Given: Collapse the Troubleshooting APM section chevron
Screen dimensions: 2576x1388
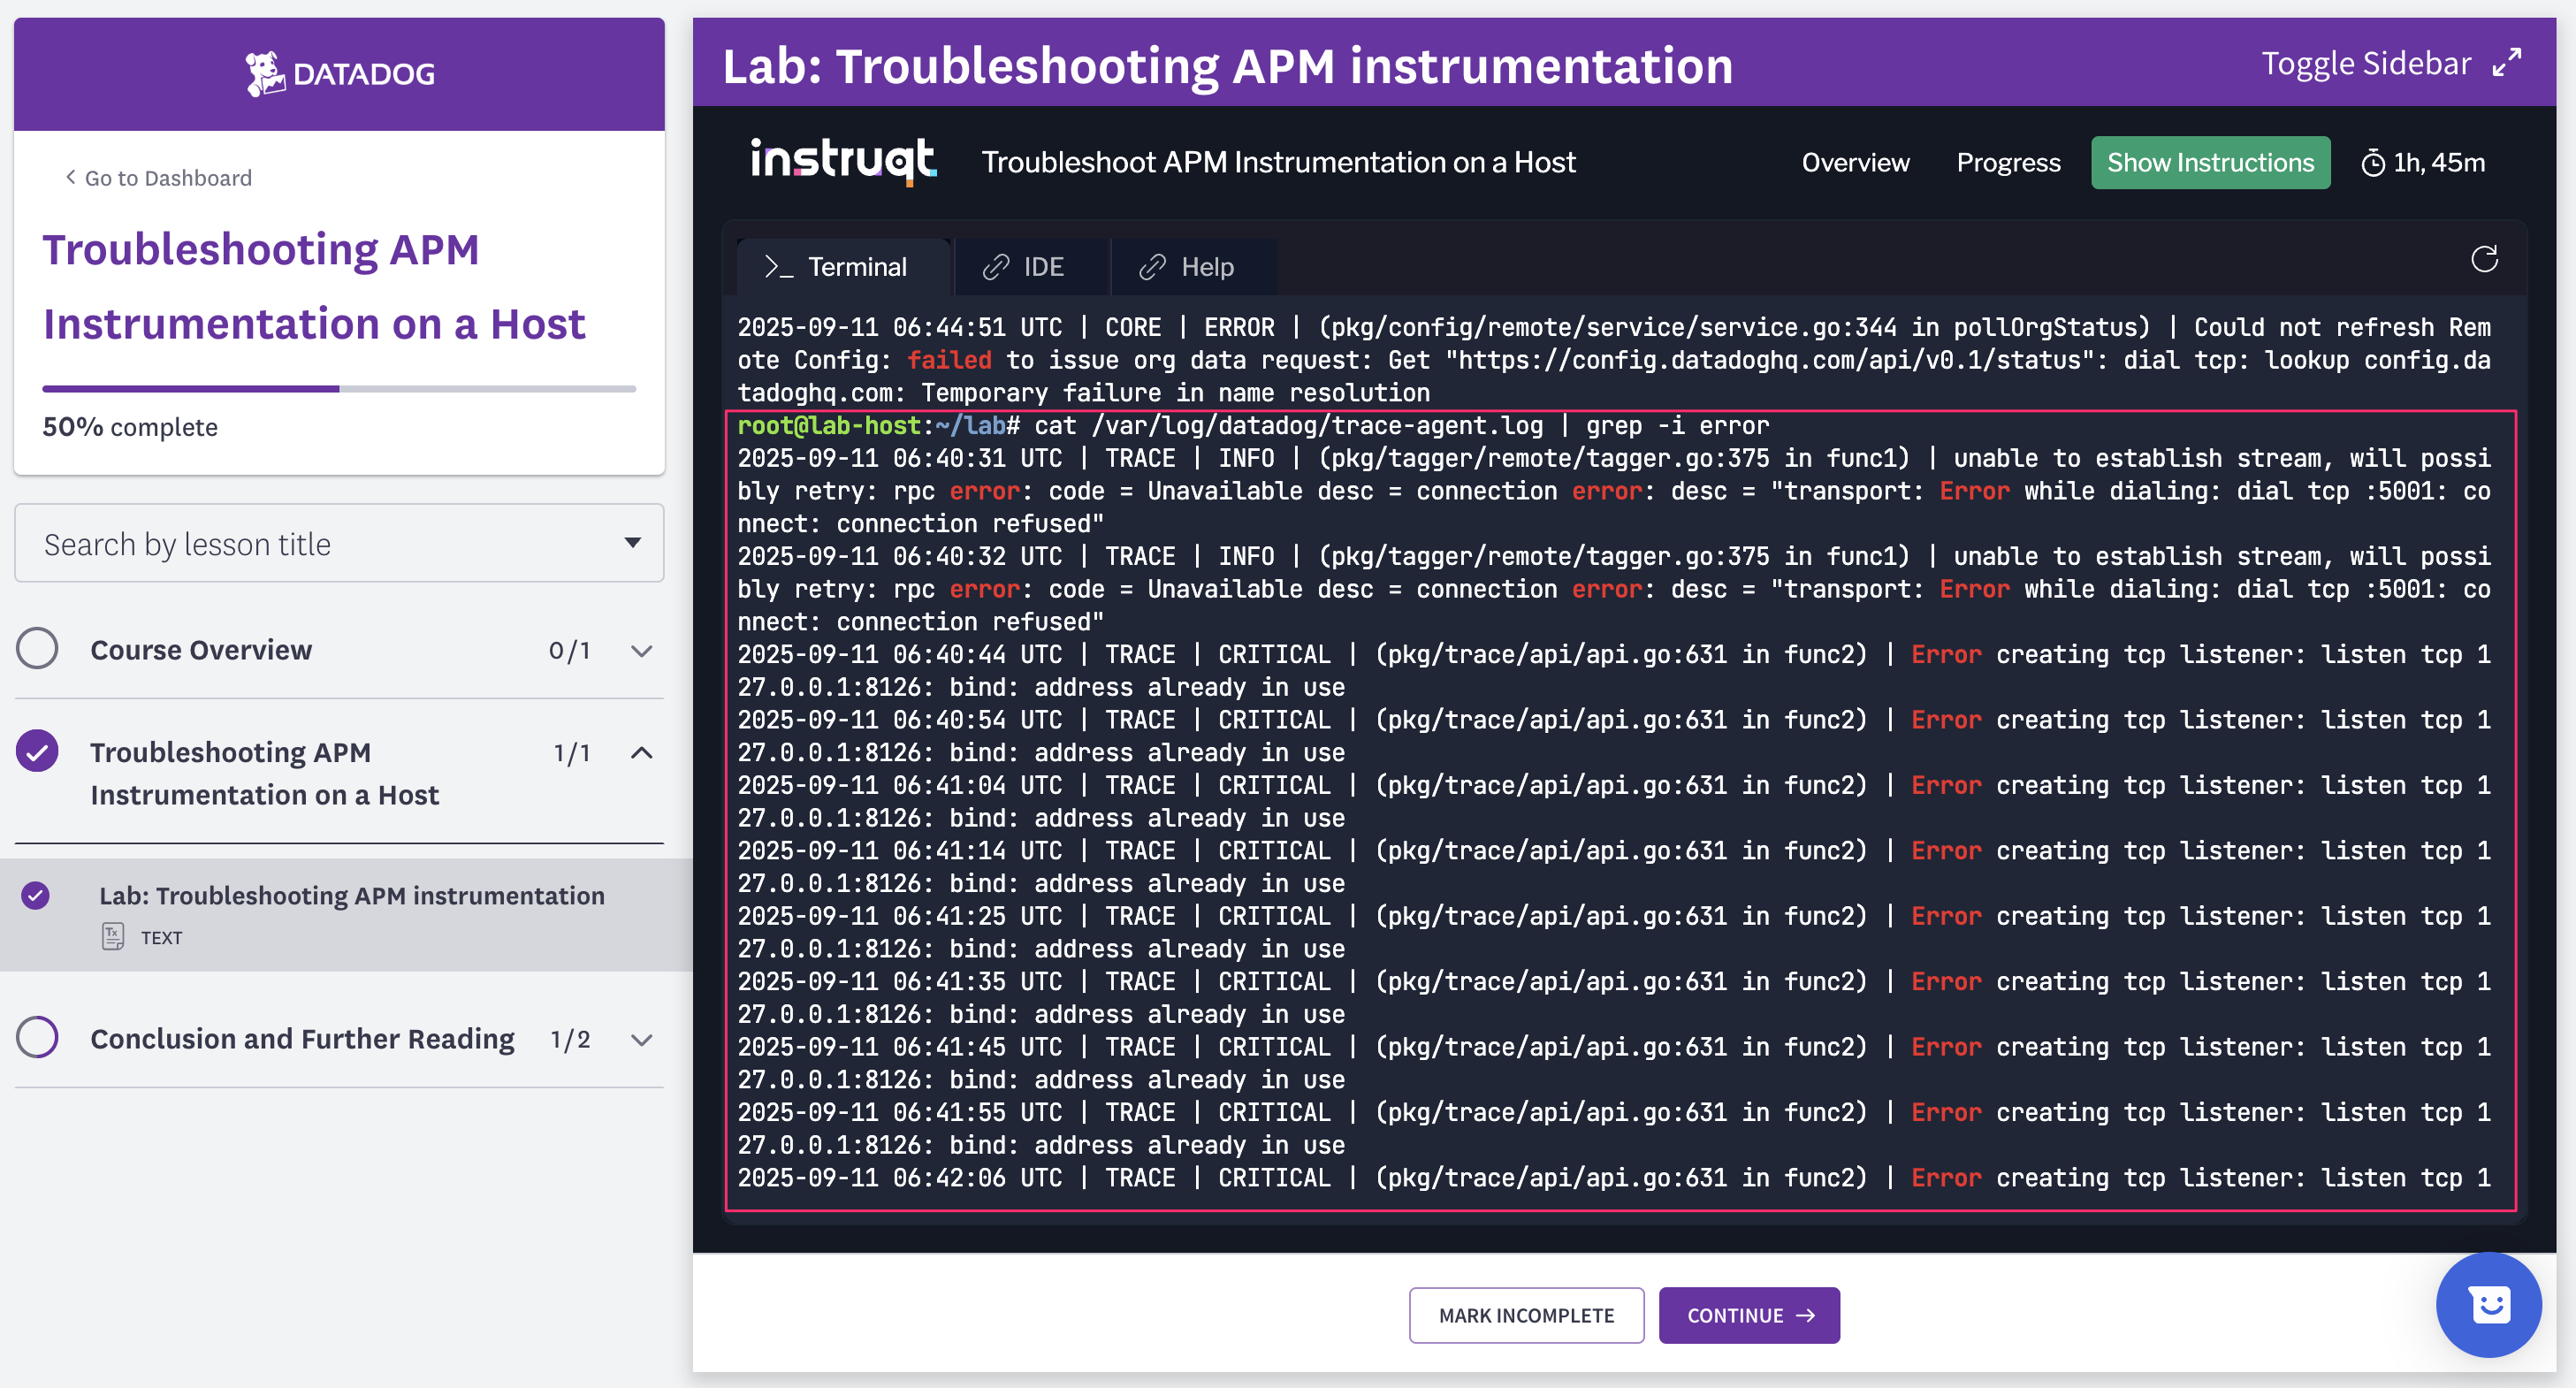Looking at the screenshot, I should 642,753.
